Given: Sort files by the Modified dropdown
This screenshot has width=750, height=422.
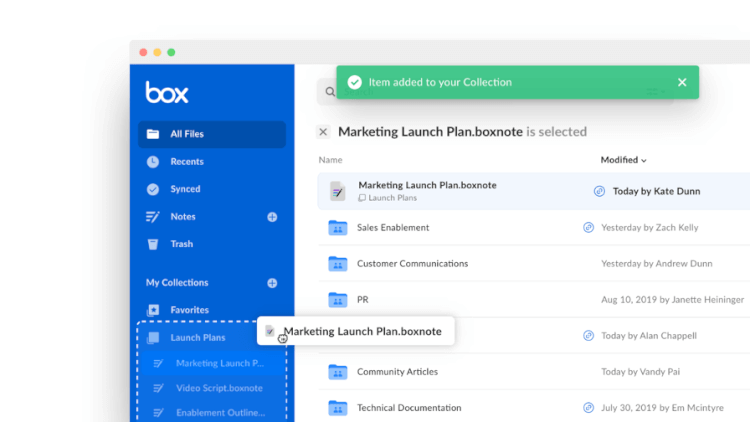Looking at the screenshot, I should [x=623, y=160].
